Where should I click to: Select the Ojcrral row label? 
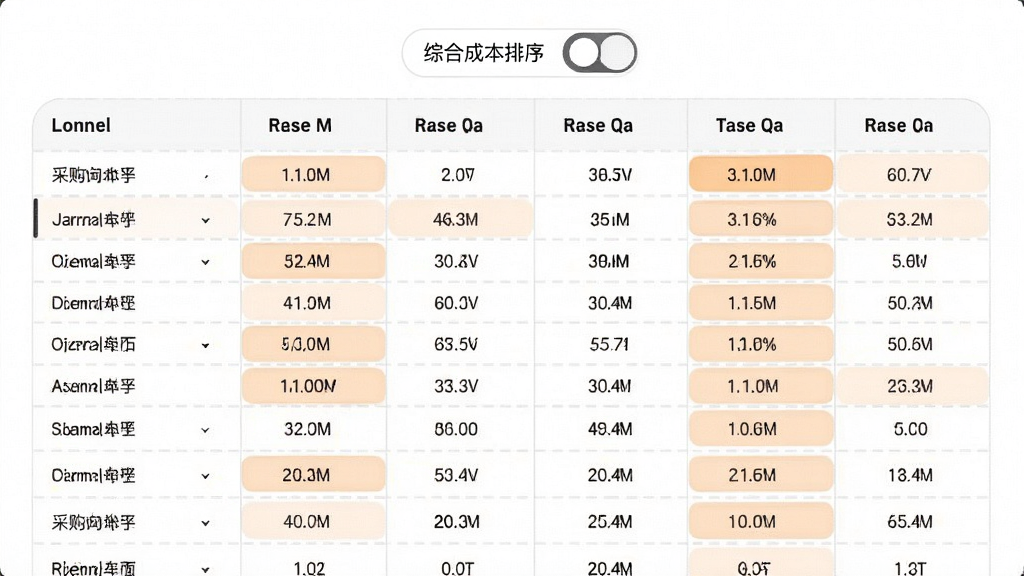[x=93, y=344]
